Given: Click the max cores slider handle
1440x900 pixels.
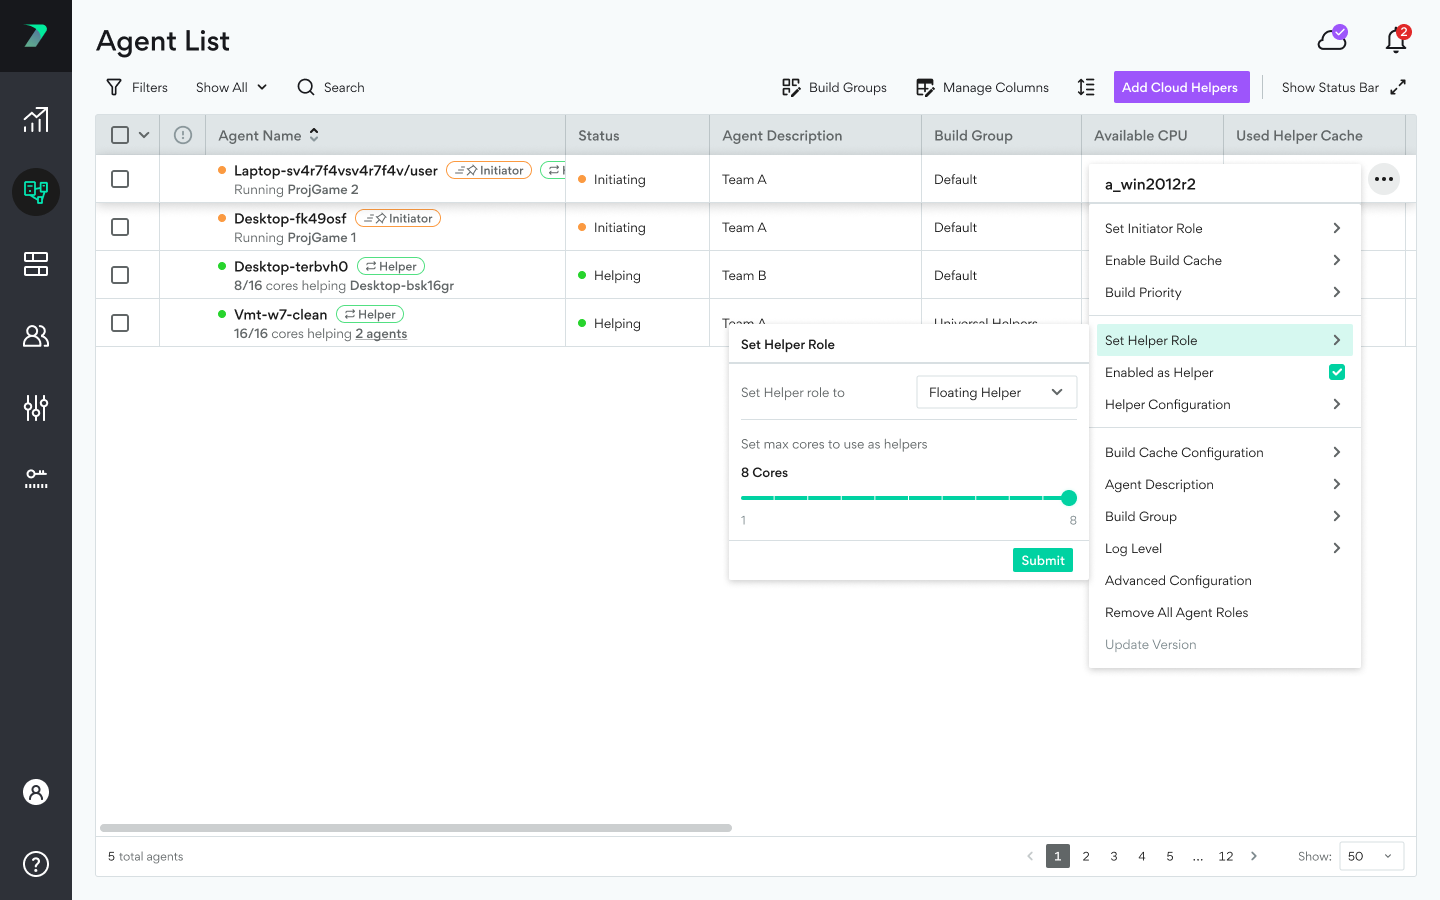Looking at the screenshot, I should coord(1069,498).
